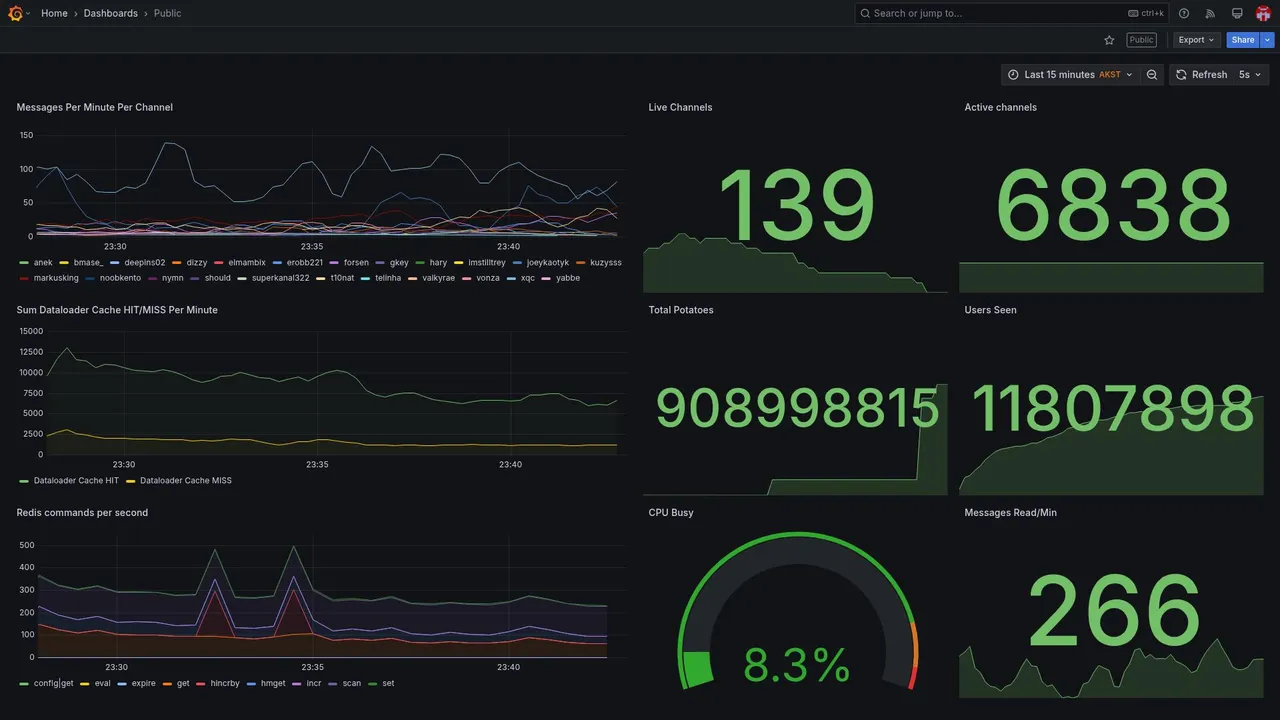Image resolution: width=1280 pixels, height=720 pixels.
Task: Open Dashboards breadcrumb link
Action: tap(111, 13)
